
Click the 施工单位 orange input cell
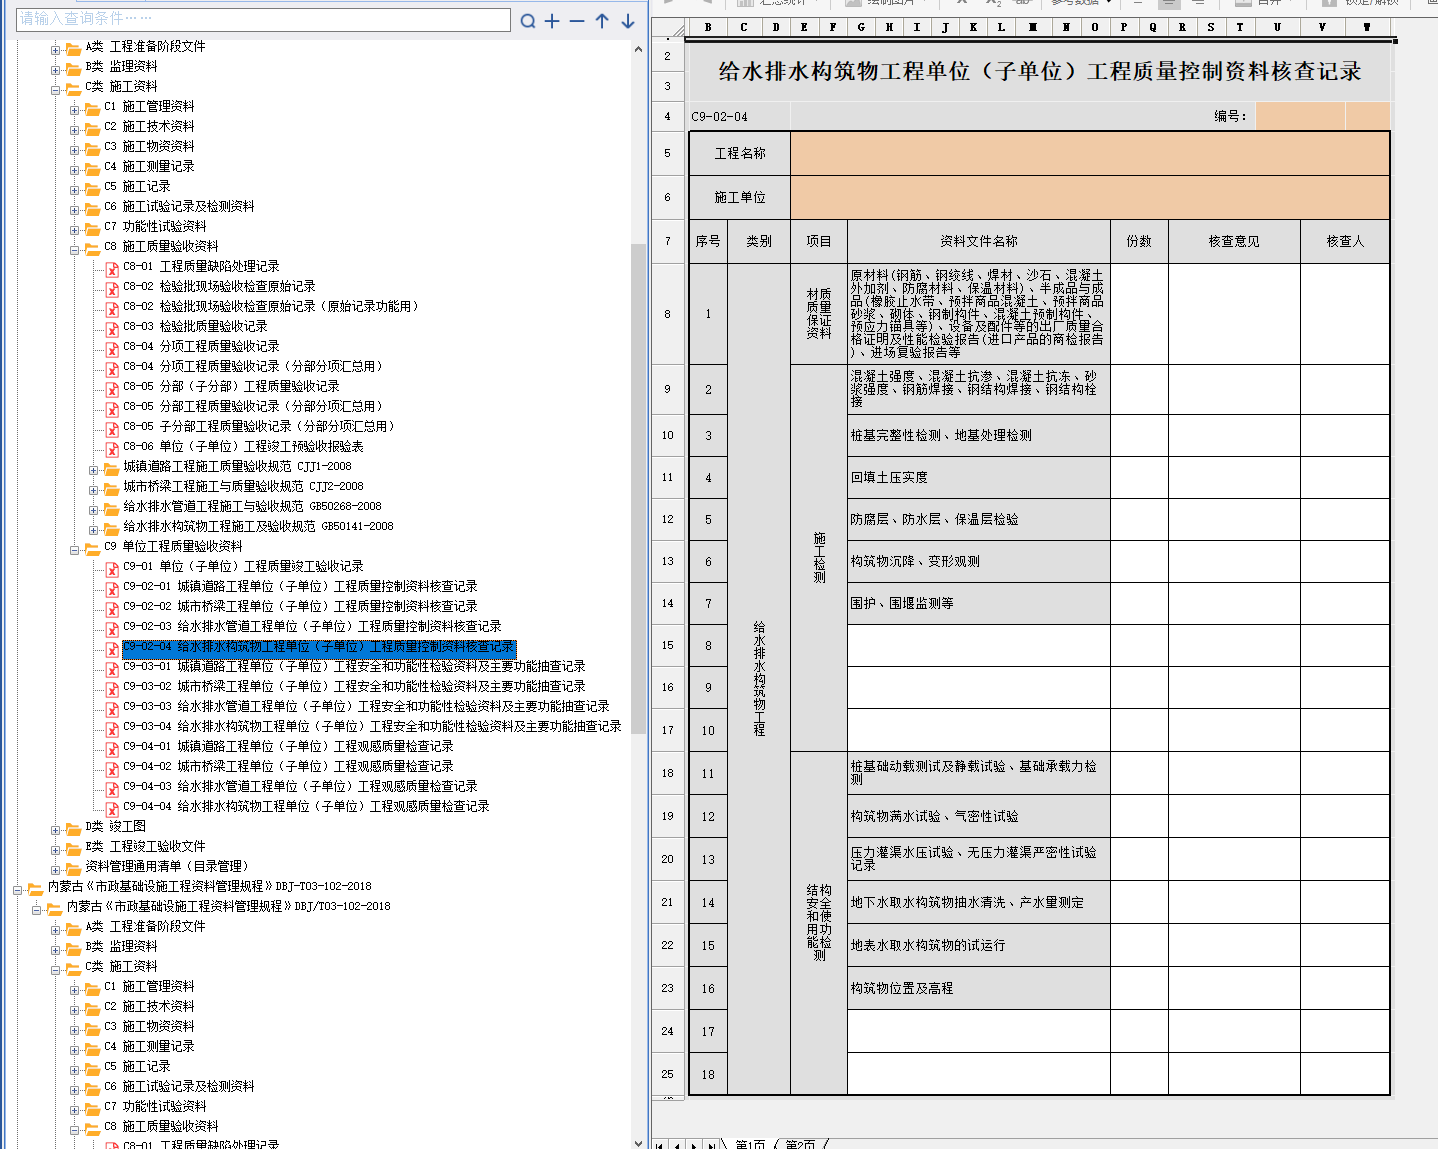point(1090,197)
